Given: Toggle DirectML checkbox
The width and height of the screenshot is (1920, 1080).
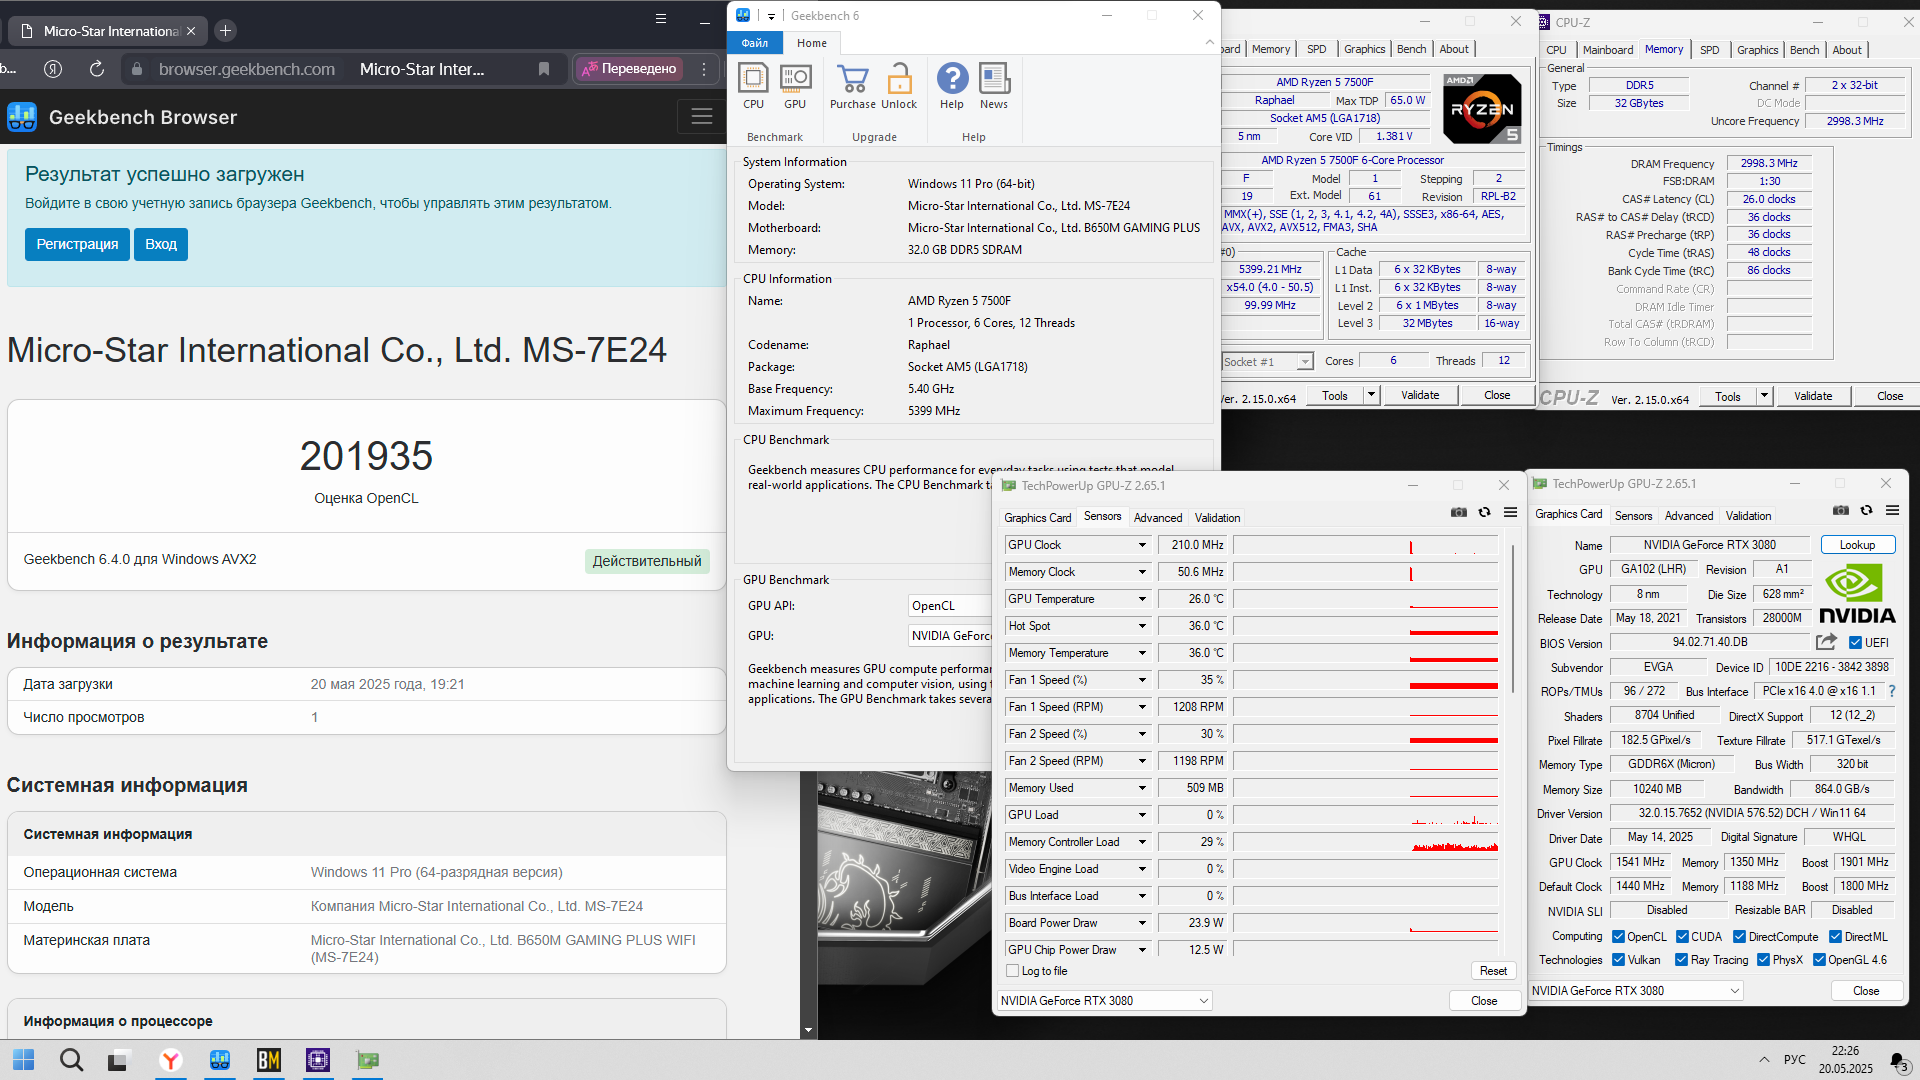Looking at the screenshot, I should coord(1836,937).
